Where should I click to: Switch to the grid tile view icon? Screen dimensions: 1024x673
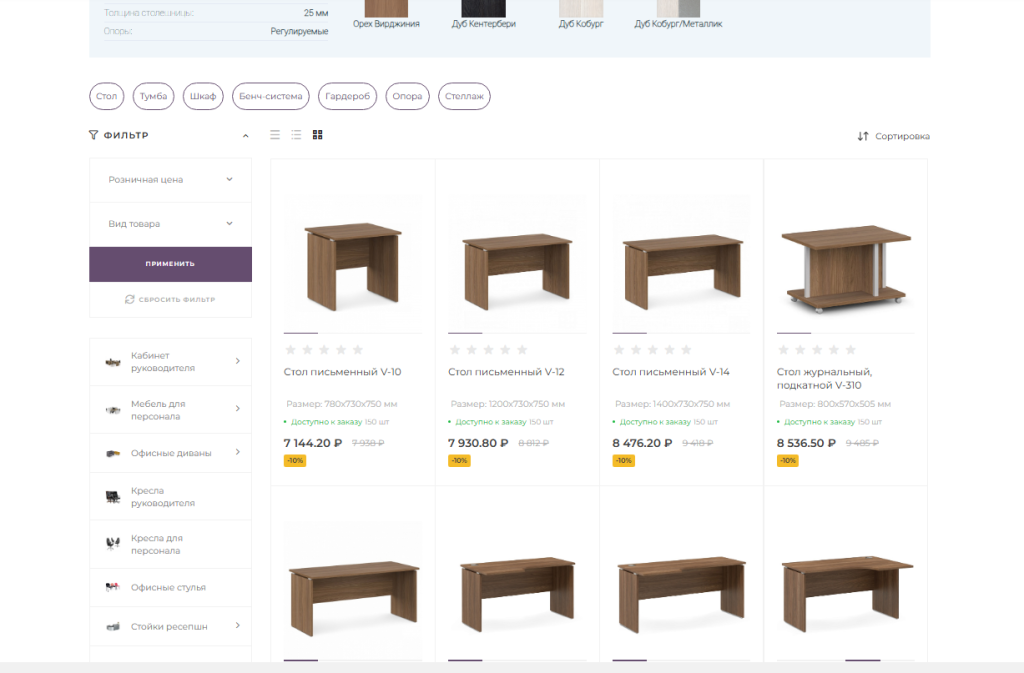(318, 135)
